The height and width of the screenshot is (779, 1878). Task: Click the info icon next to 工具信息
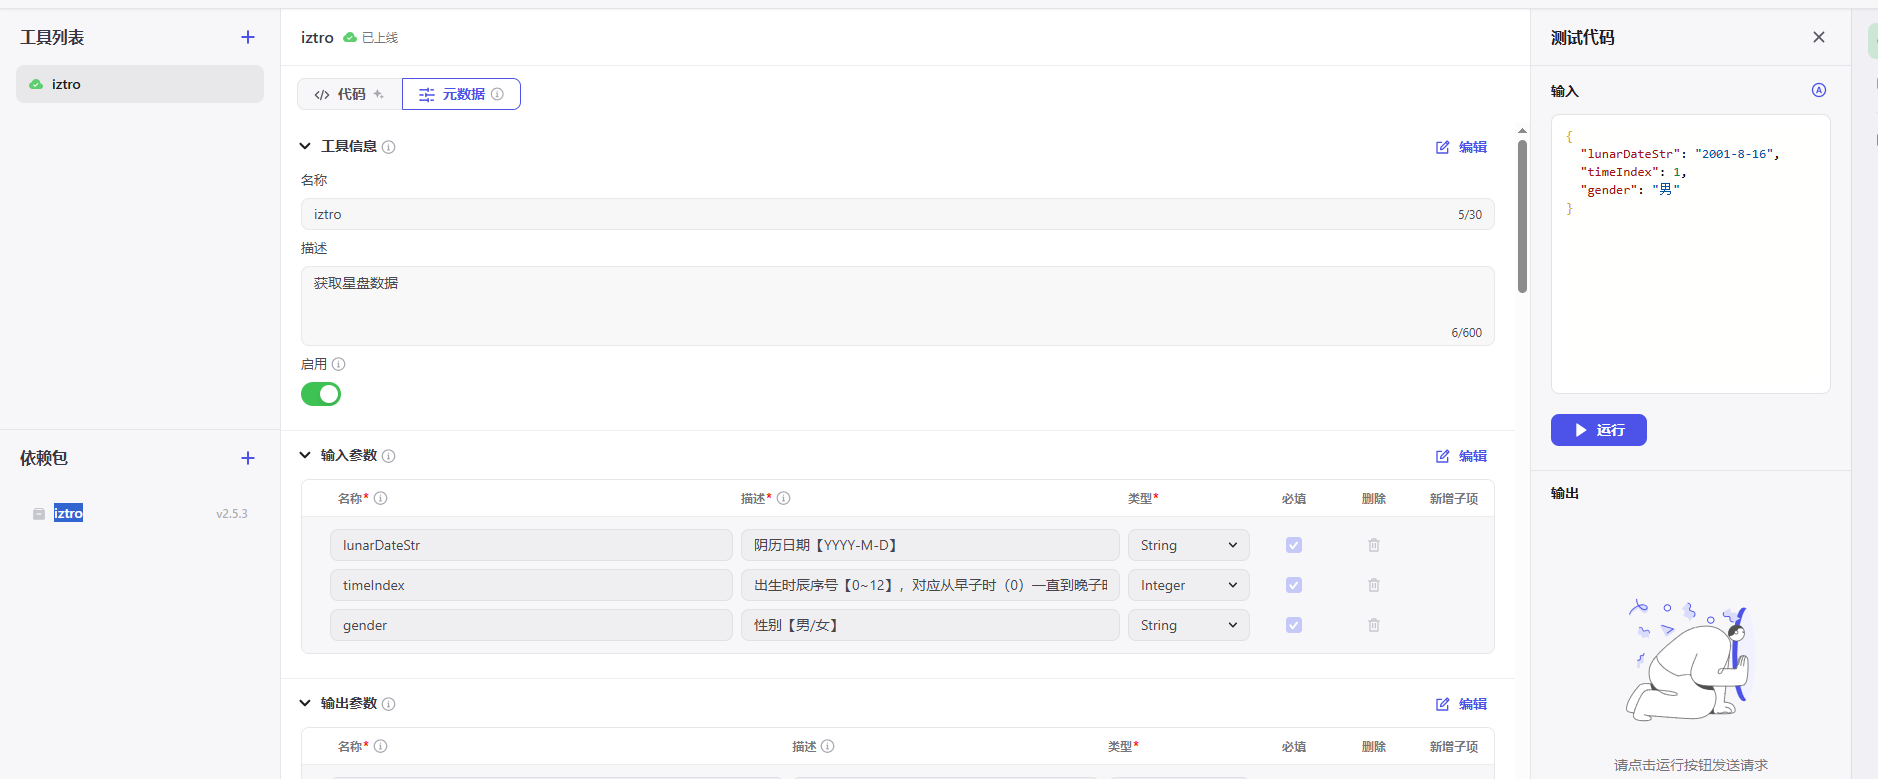tap(389, 147)
